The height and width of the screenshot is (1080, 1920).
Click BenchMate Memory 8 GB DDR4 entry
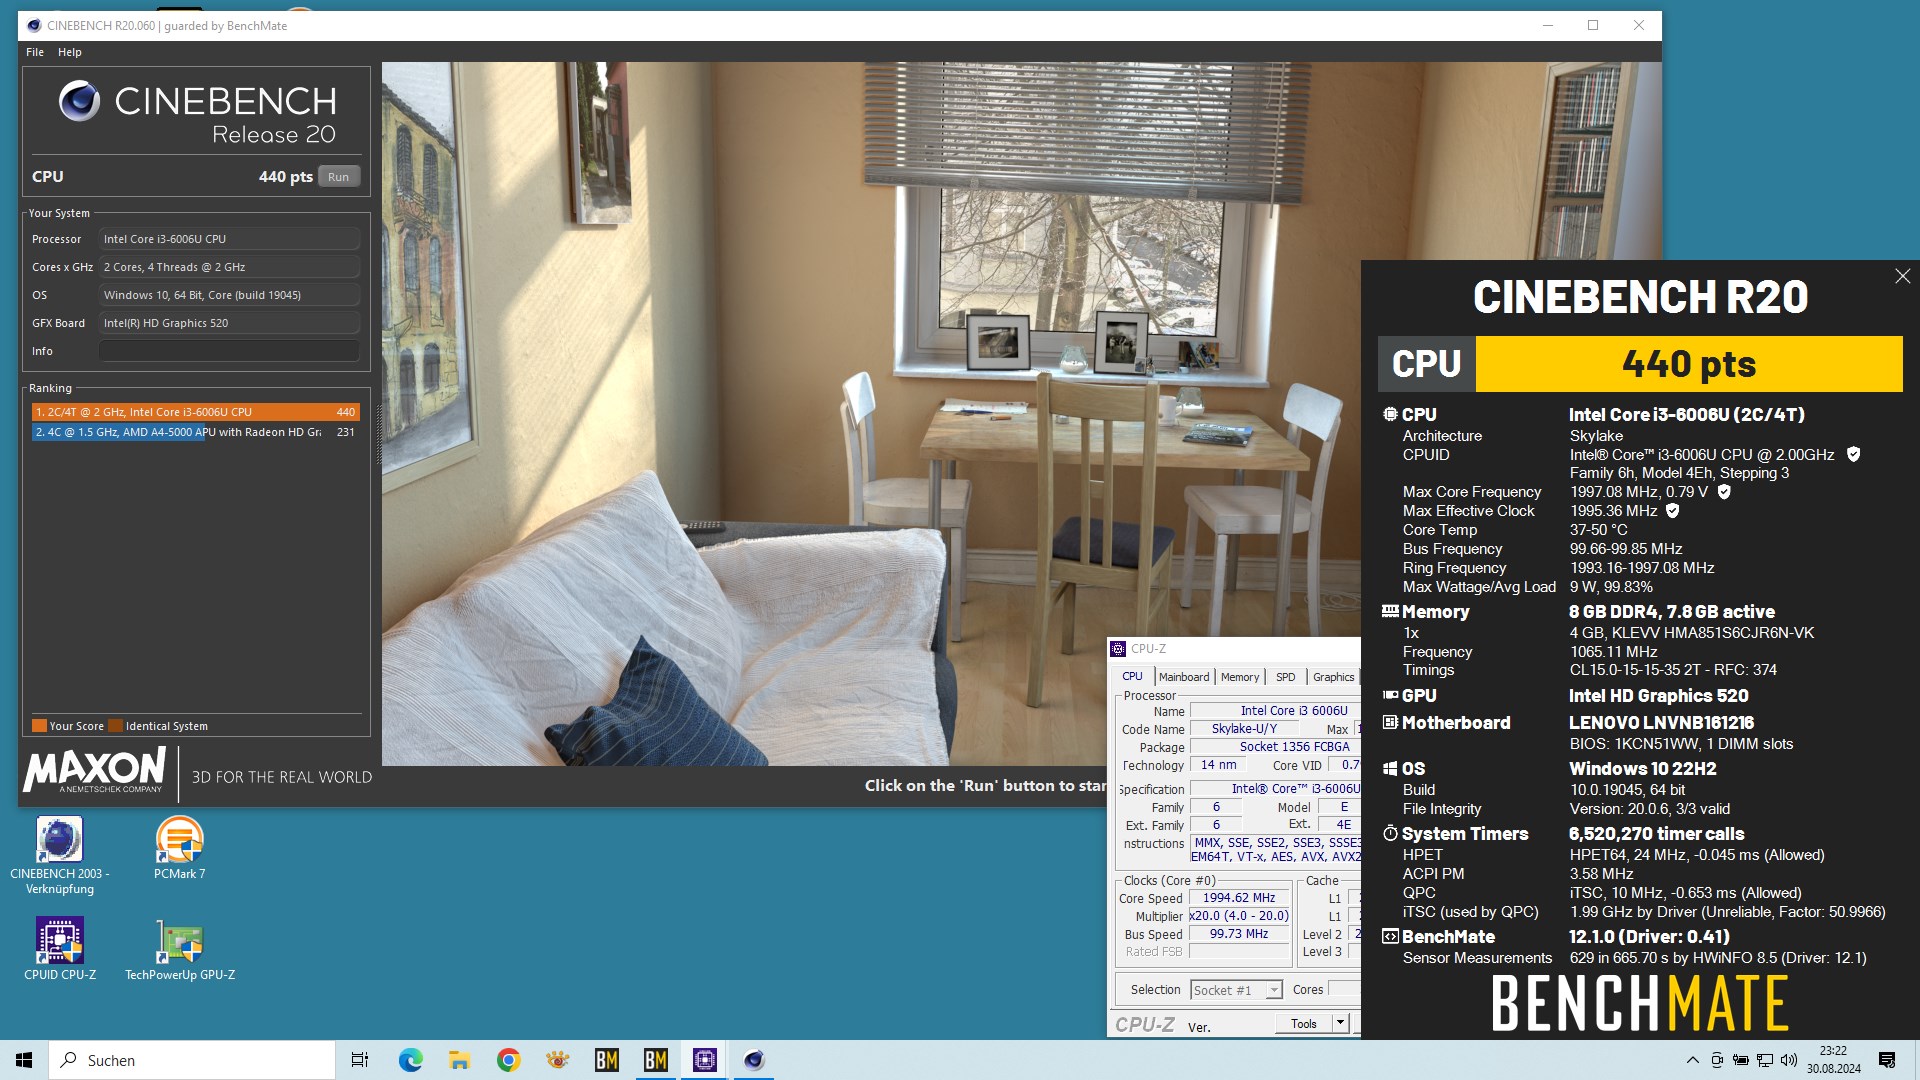point(1672,611)
